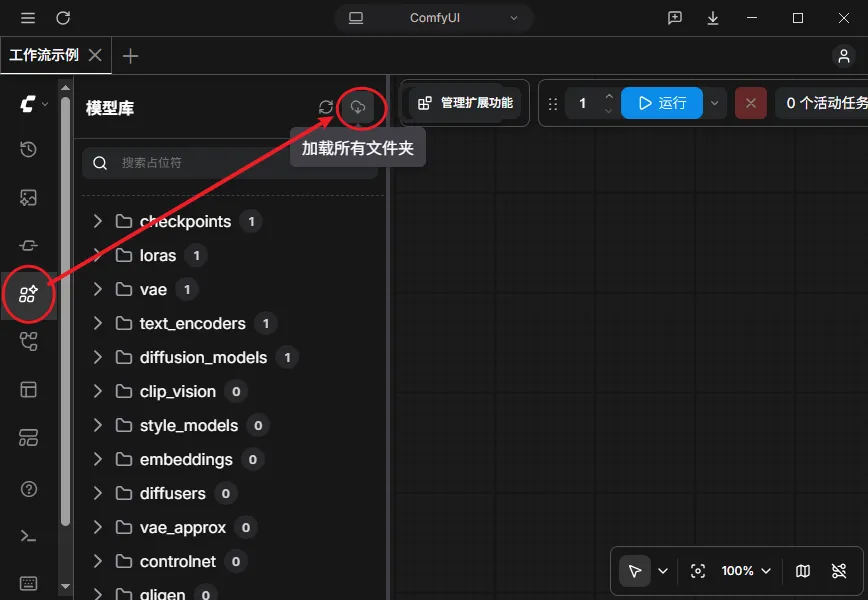
Task: Click the blue 运行 run button
Action: pos(662,103)
